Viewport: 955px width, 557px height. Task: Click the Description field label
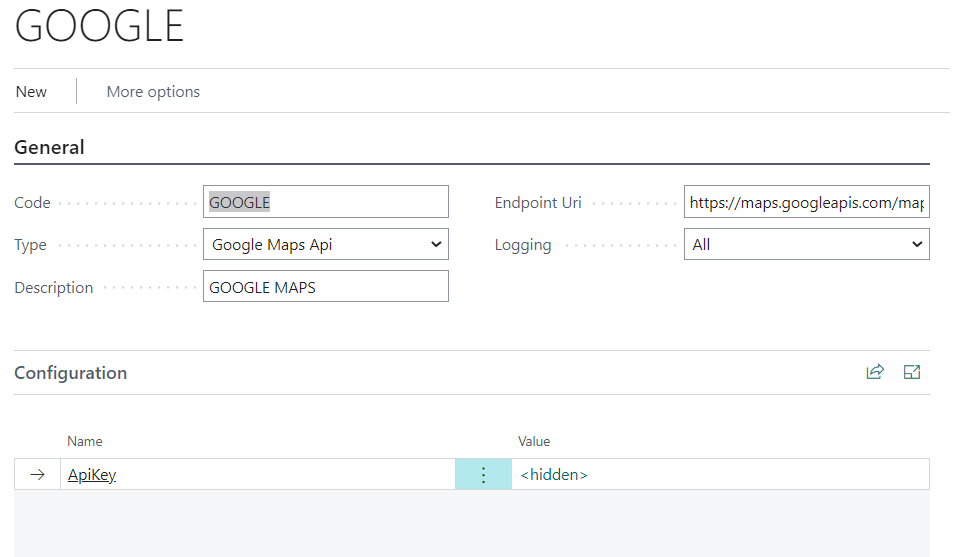54,287
